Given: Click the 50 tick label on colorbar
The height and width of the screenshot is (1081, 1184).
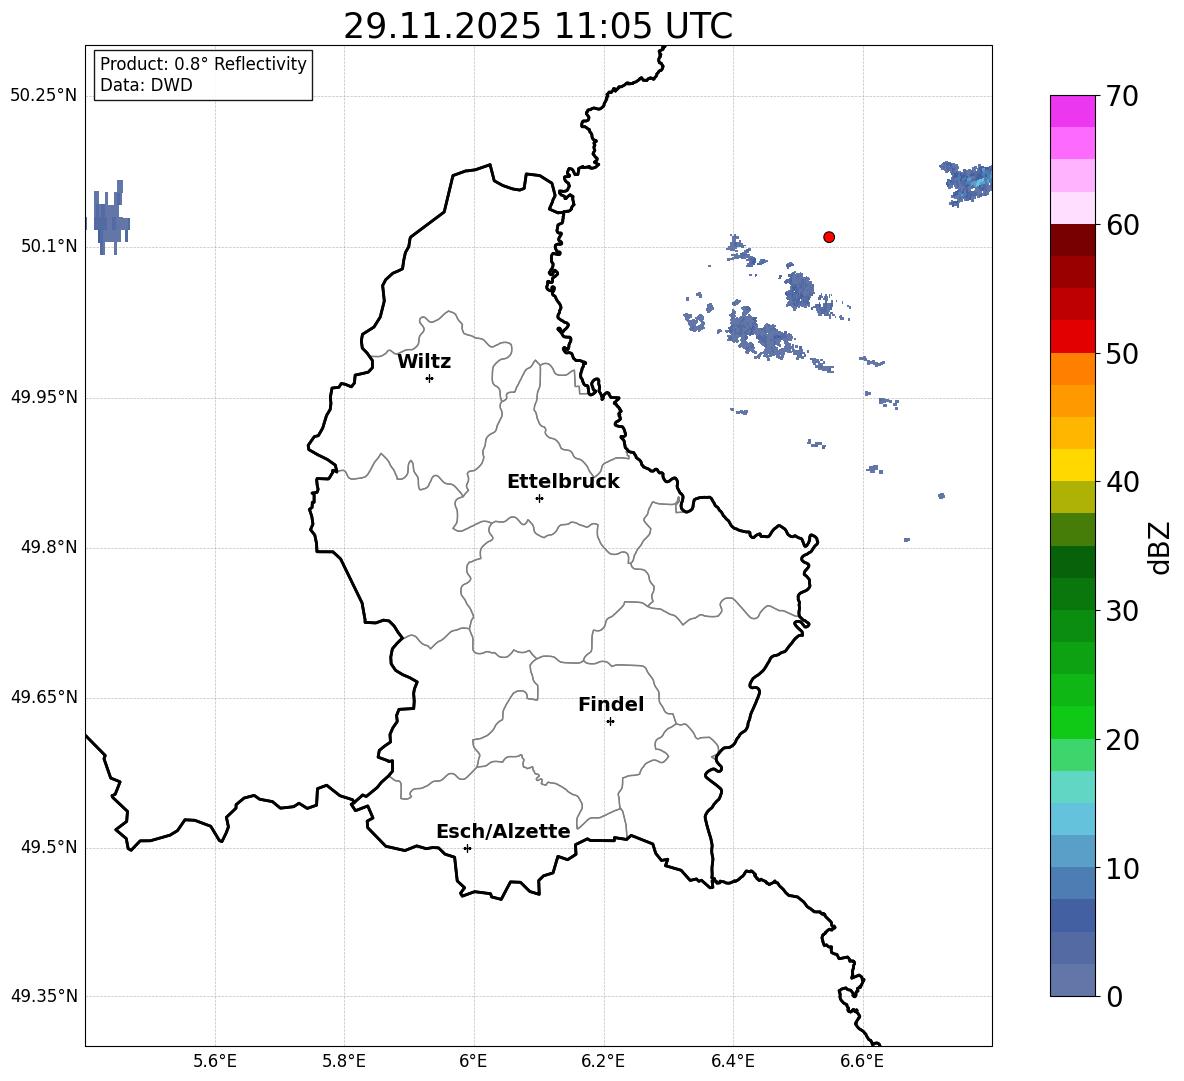Looking at the screenshot, I should click(x=1122, y=353).
